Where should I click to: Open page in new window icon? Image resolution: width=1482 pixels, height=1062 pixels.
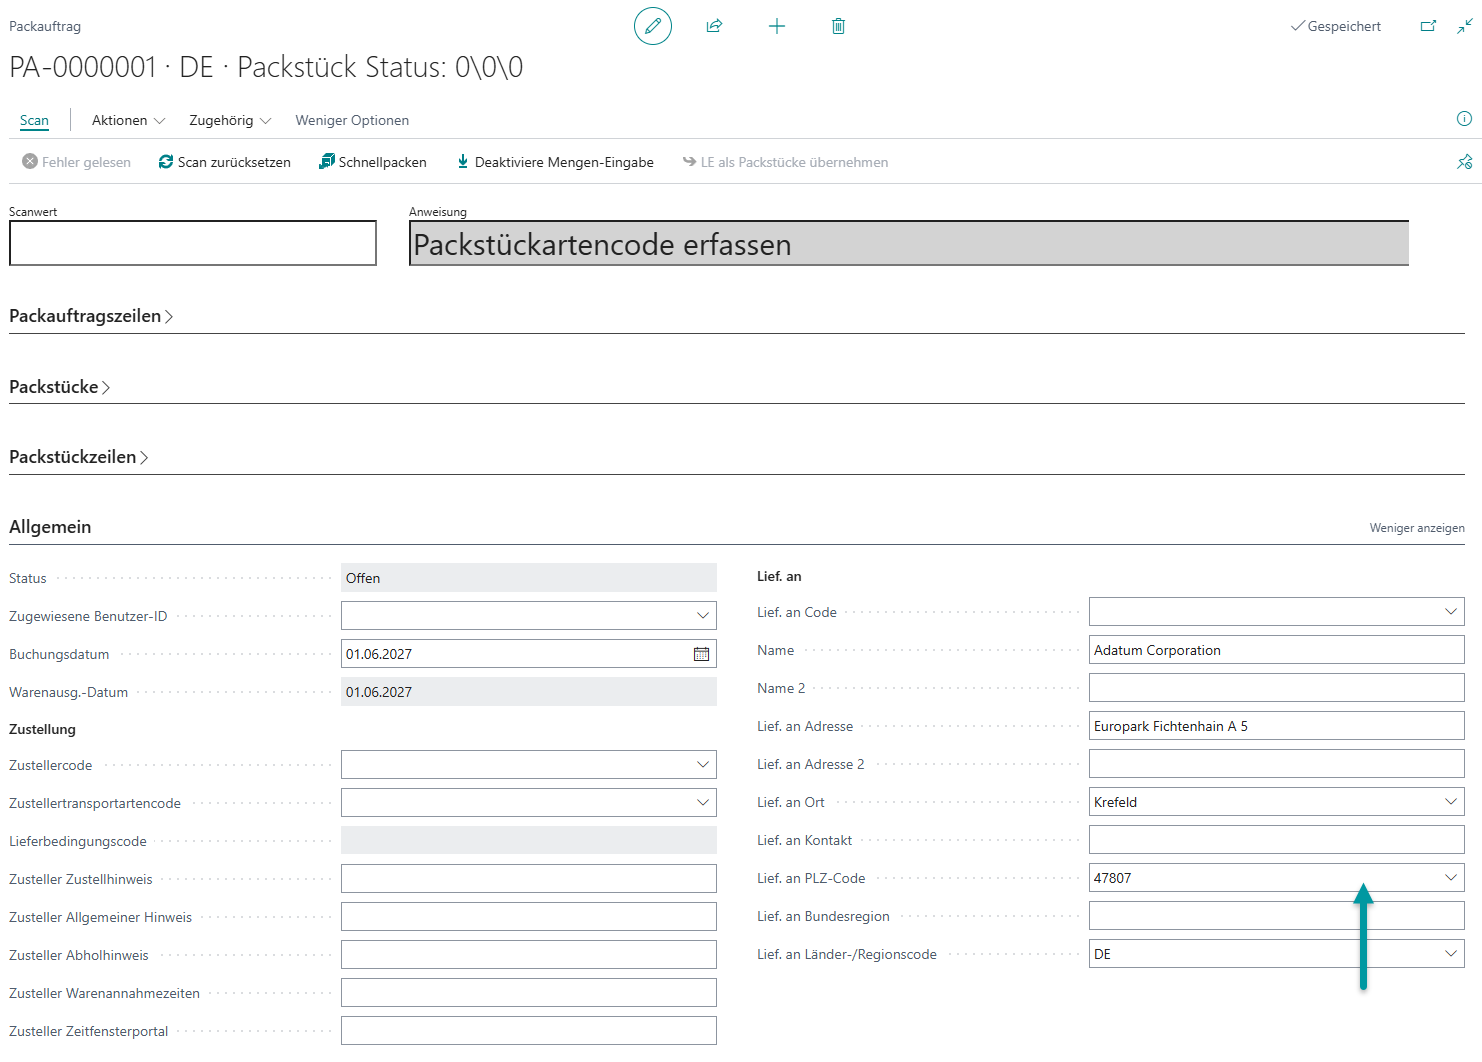click(1428, 26)
